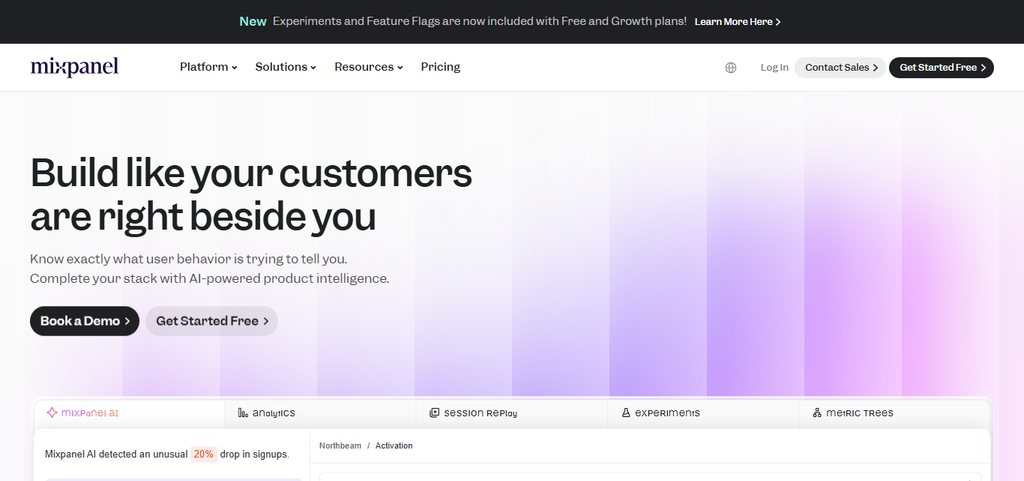Expand the Resources menu
Viewport: 1024px width, 481px height.
pyautogui.click(x=368, y=67)
